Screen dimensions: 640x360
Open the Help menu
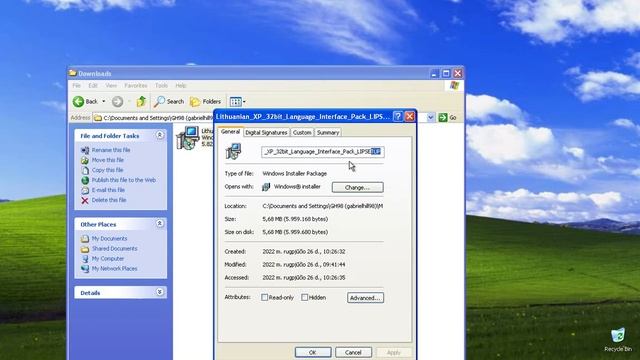181,86
